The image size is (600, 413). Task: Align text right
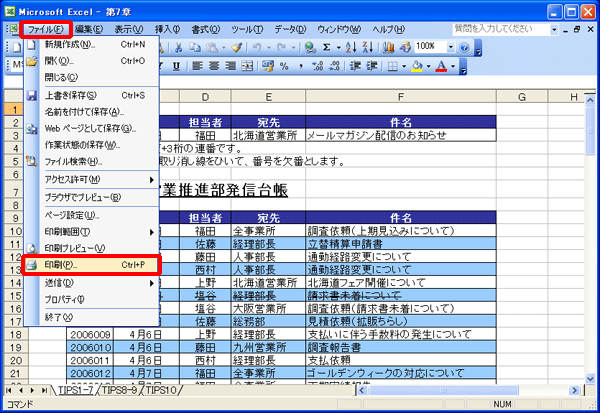pyautogui.click(x=231, y=66)
